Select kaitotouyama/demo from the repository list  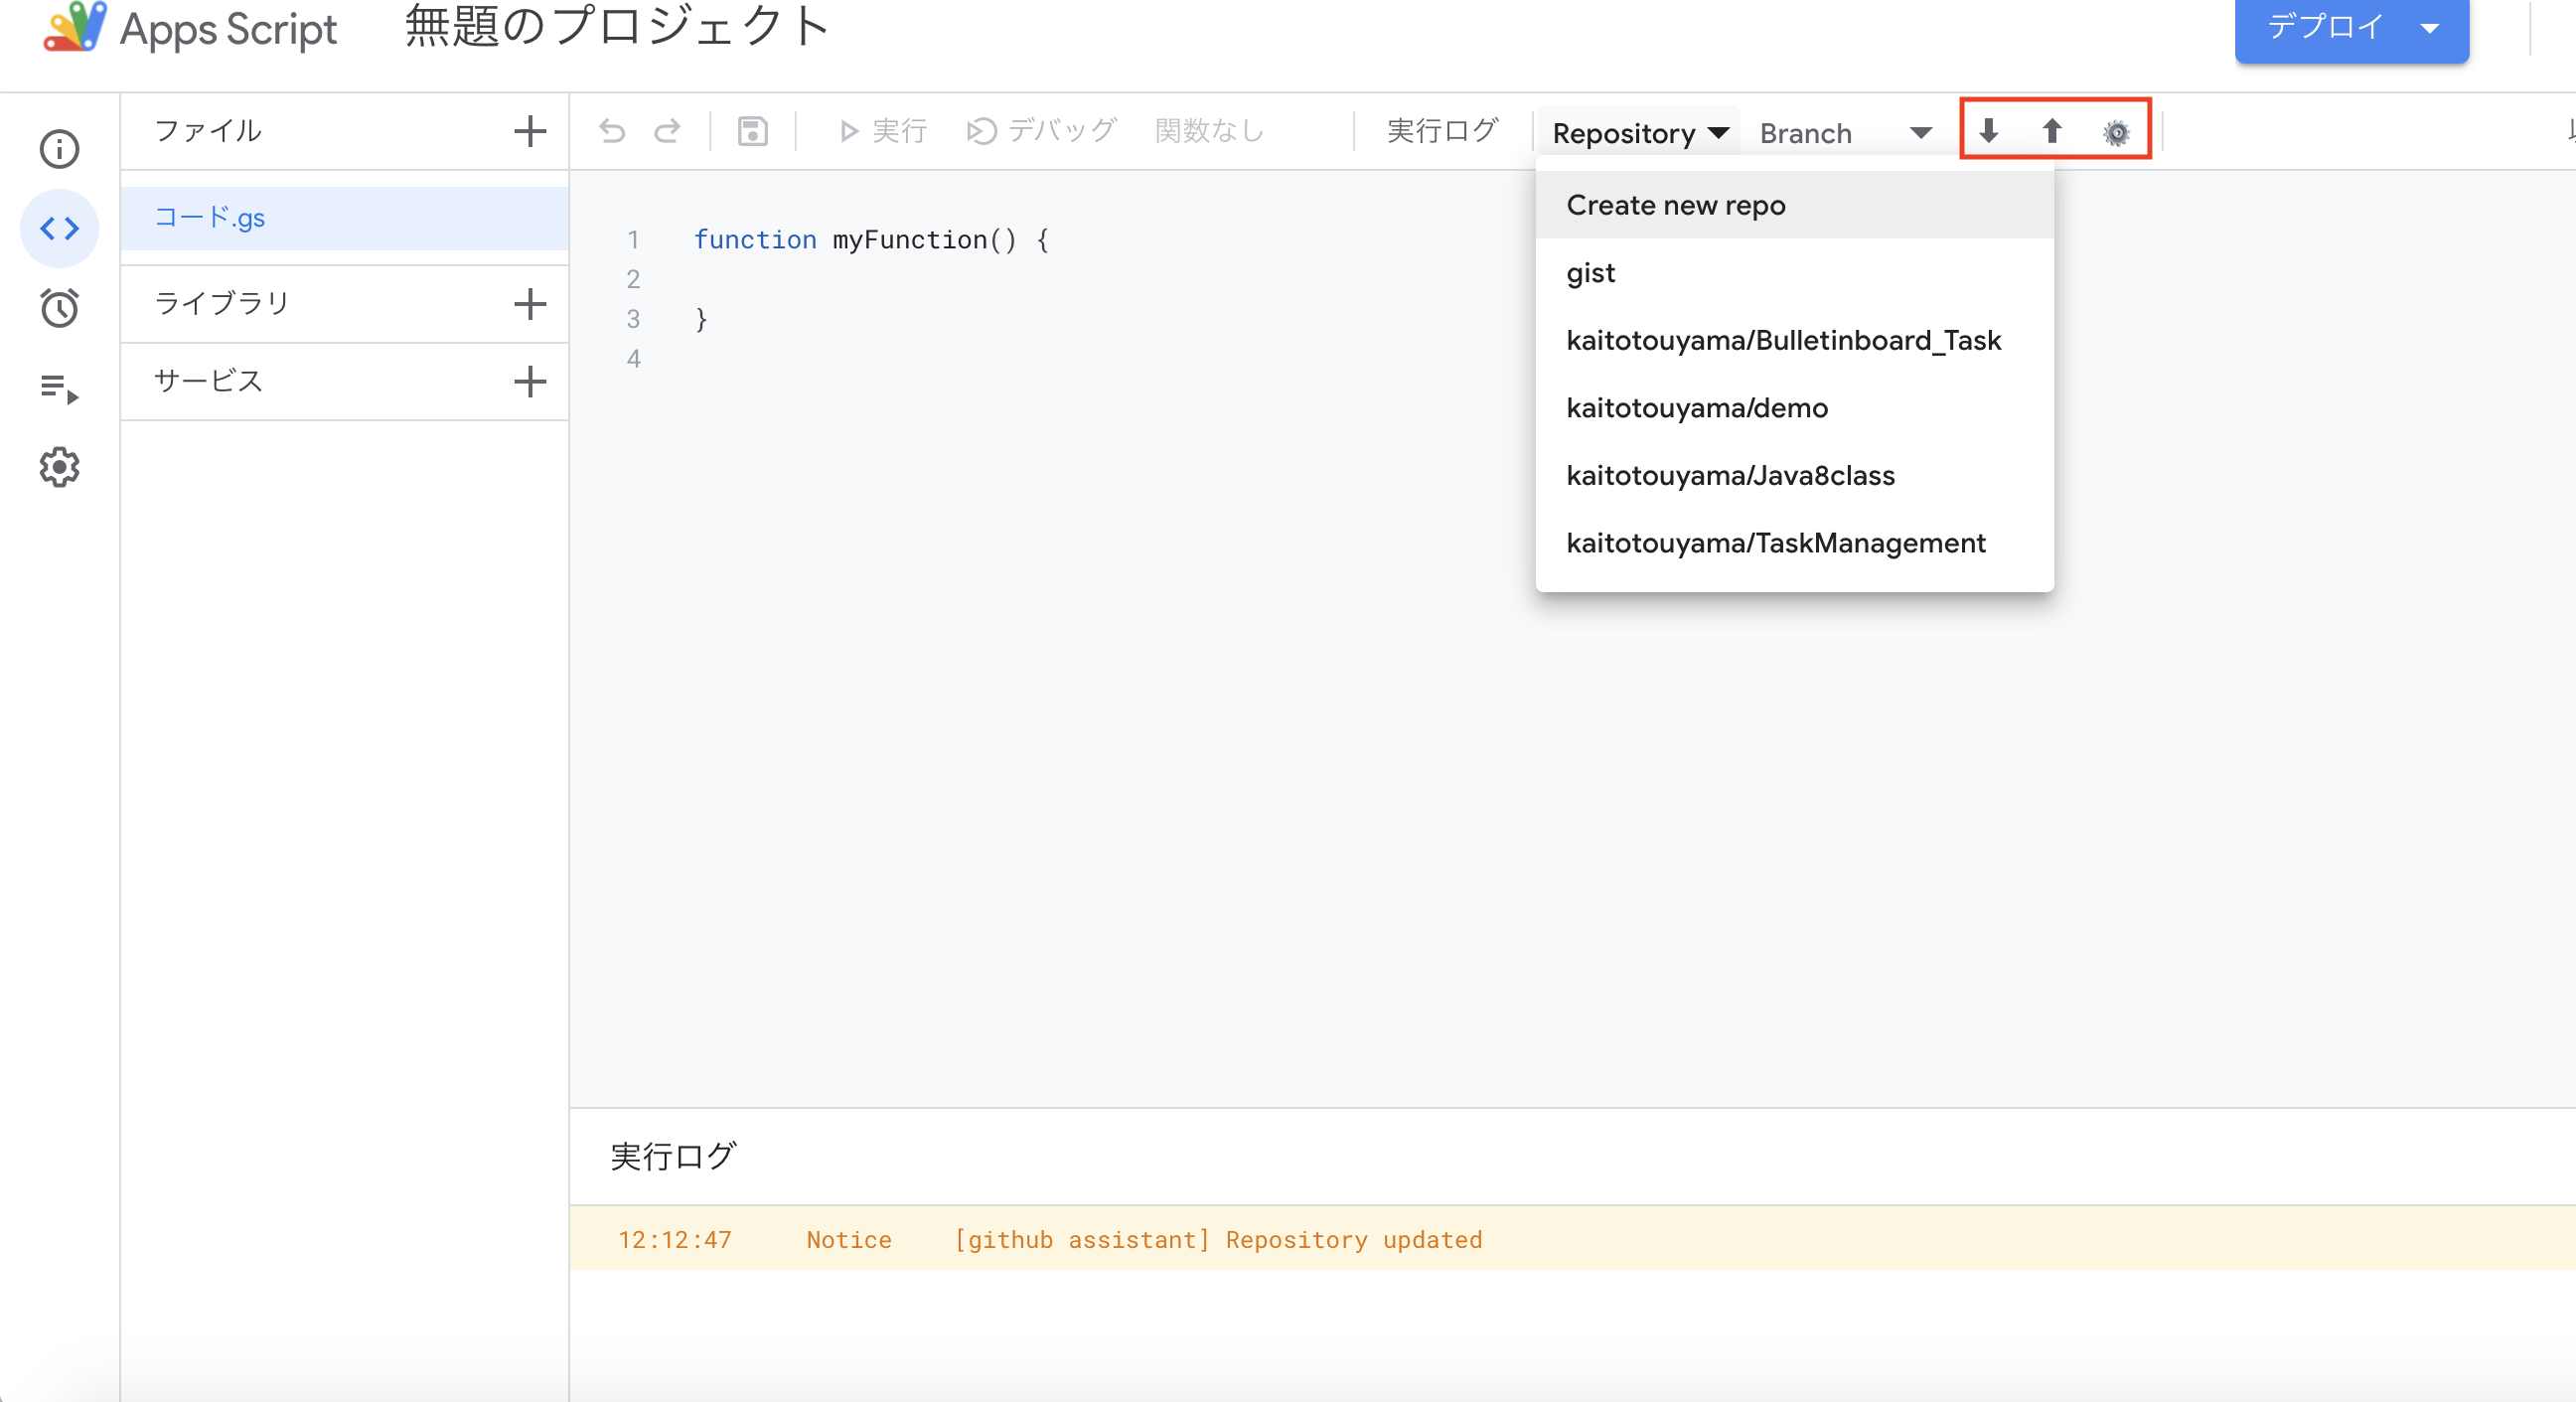pos(1697,407)
